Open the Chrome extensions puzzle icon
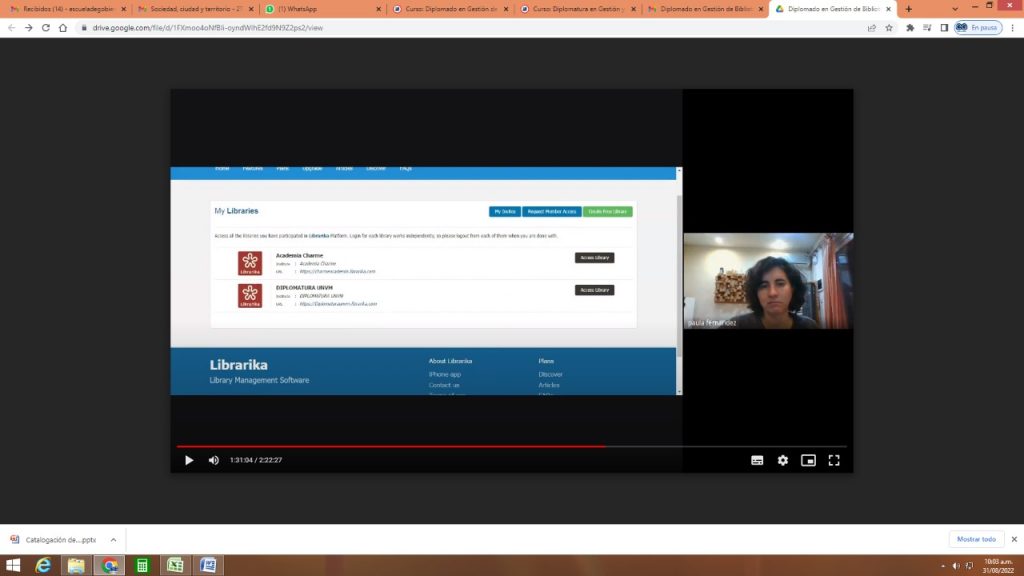Screen dimensions: 1024x576 tap(909, 28)
